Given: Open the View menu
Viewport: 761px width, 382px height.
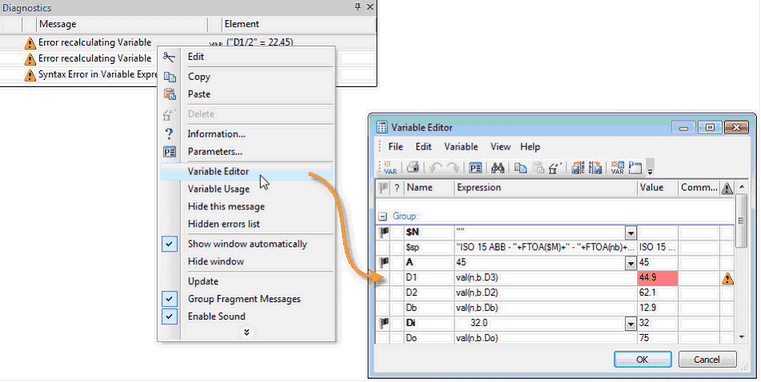Looking at the screenshot, I should 500,147.
